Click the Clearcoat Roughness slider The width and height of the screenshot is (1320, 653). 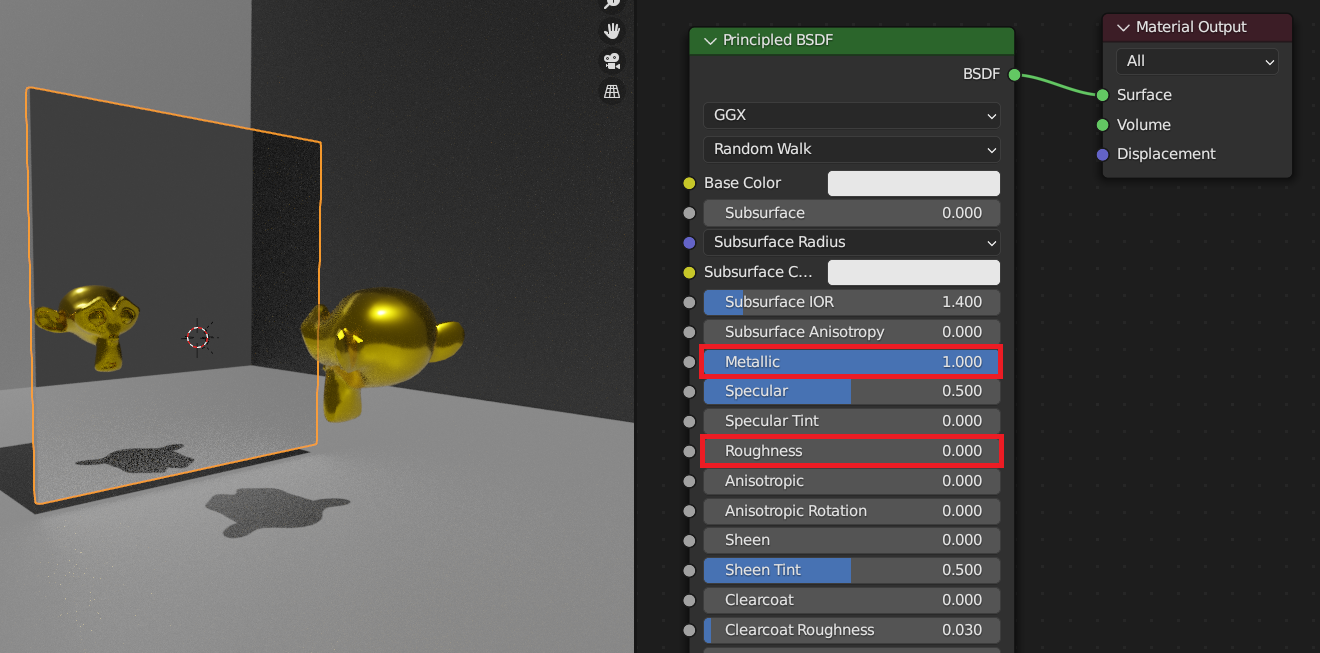tap(851, 630)
